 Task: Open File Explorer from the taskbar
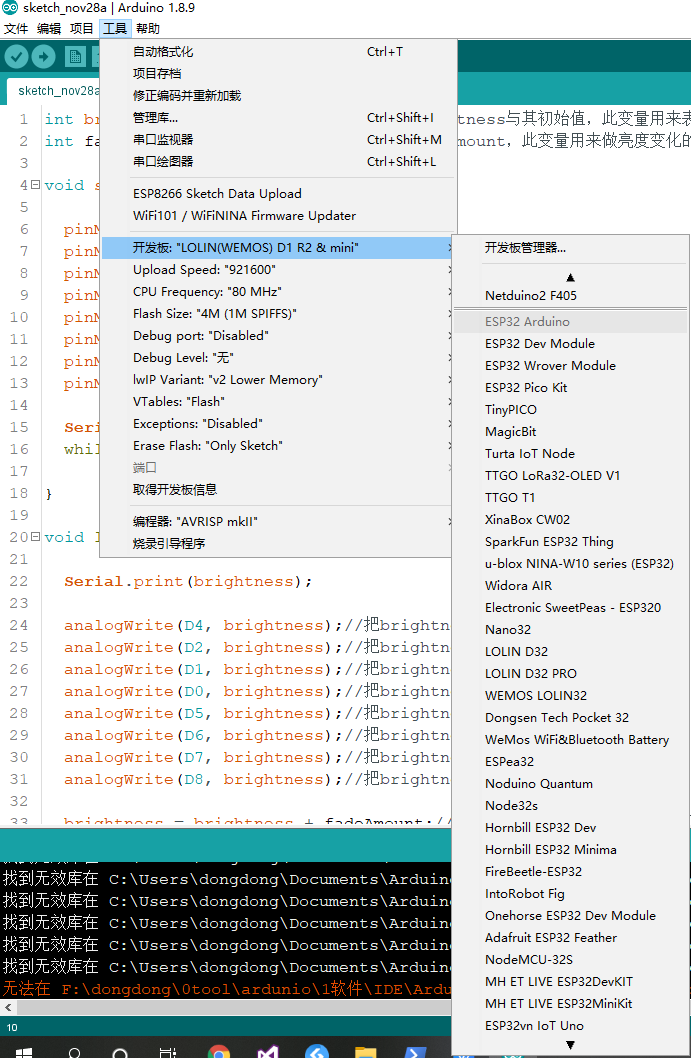tap(365, 1051)
